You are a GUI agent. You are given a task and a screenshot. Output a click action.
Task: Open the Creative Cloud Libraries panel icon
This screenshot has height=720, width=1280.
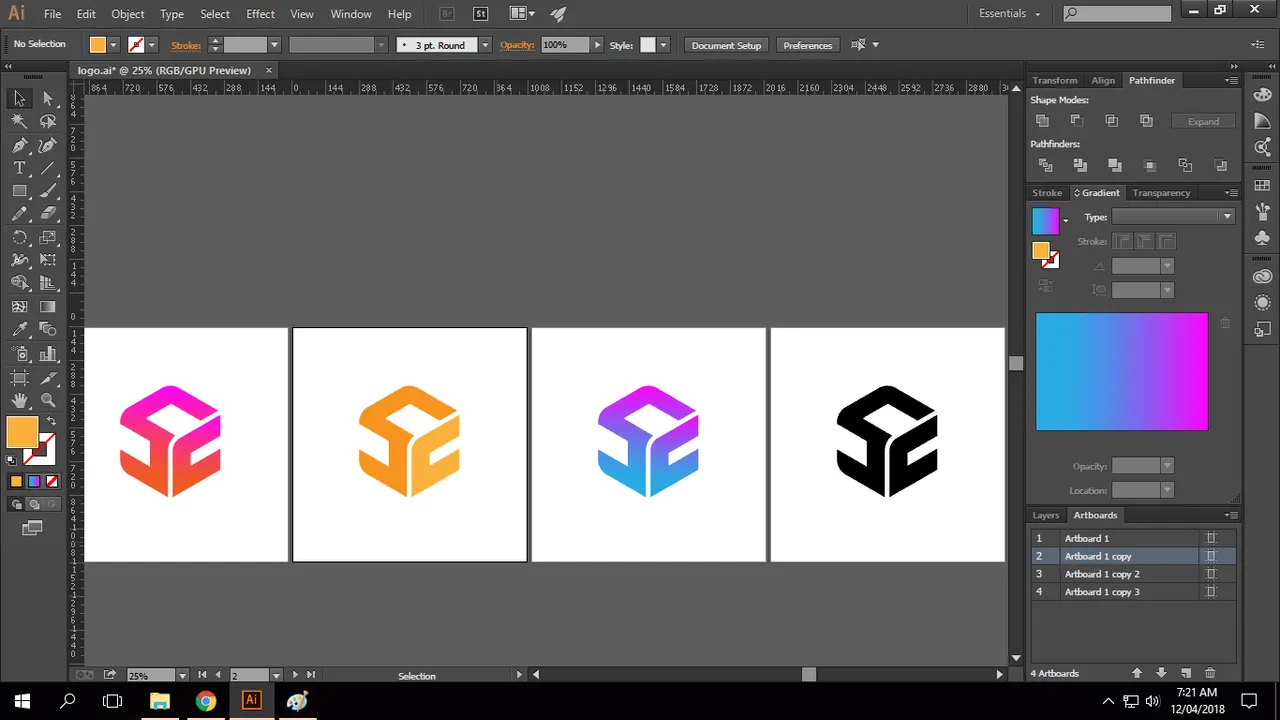click(1262, 276)
